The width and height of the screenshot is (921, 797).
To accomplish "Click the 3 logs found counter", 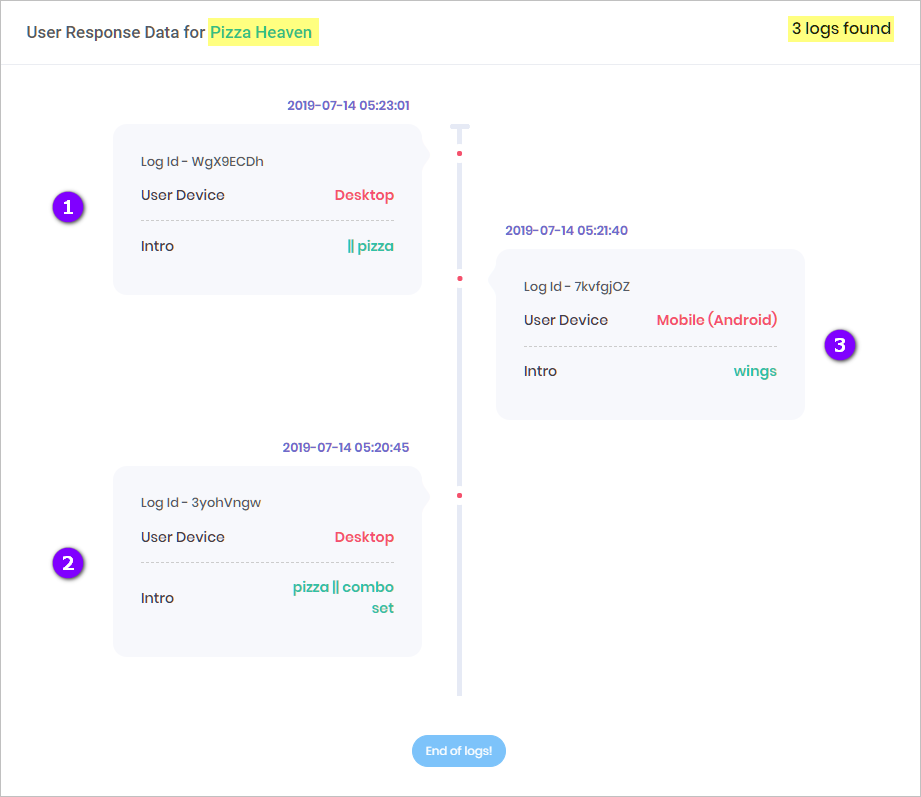I will pos(841,29).
